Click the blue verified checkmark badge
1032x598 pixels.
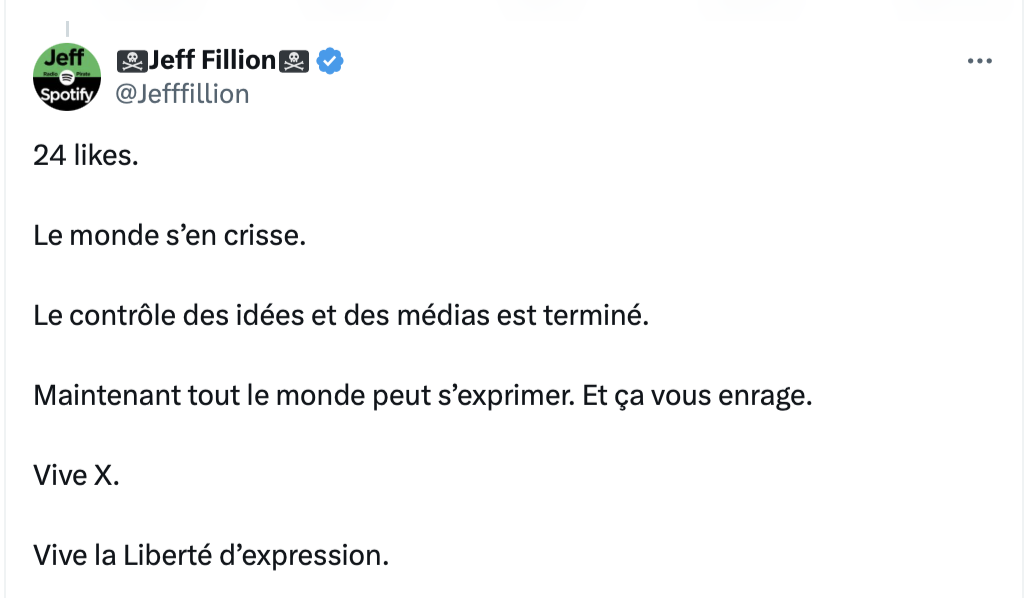pyautogui.click(x=330, y=61)
